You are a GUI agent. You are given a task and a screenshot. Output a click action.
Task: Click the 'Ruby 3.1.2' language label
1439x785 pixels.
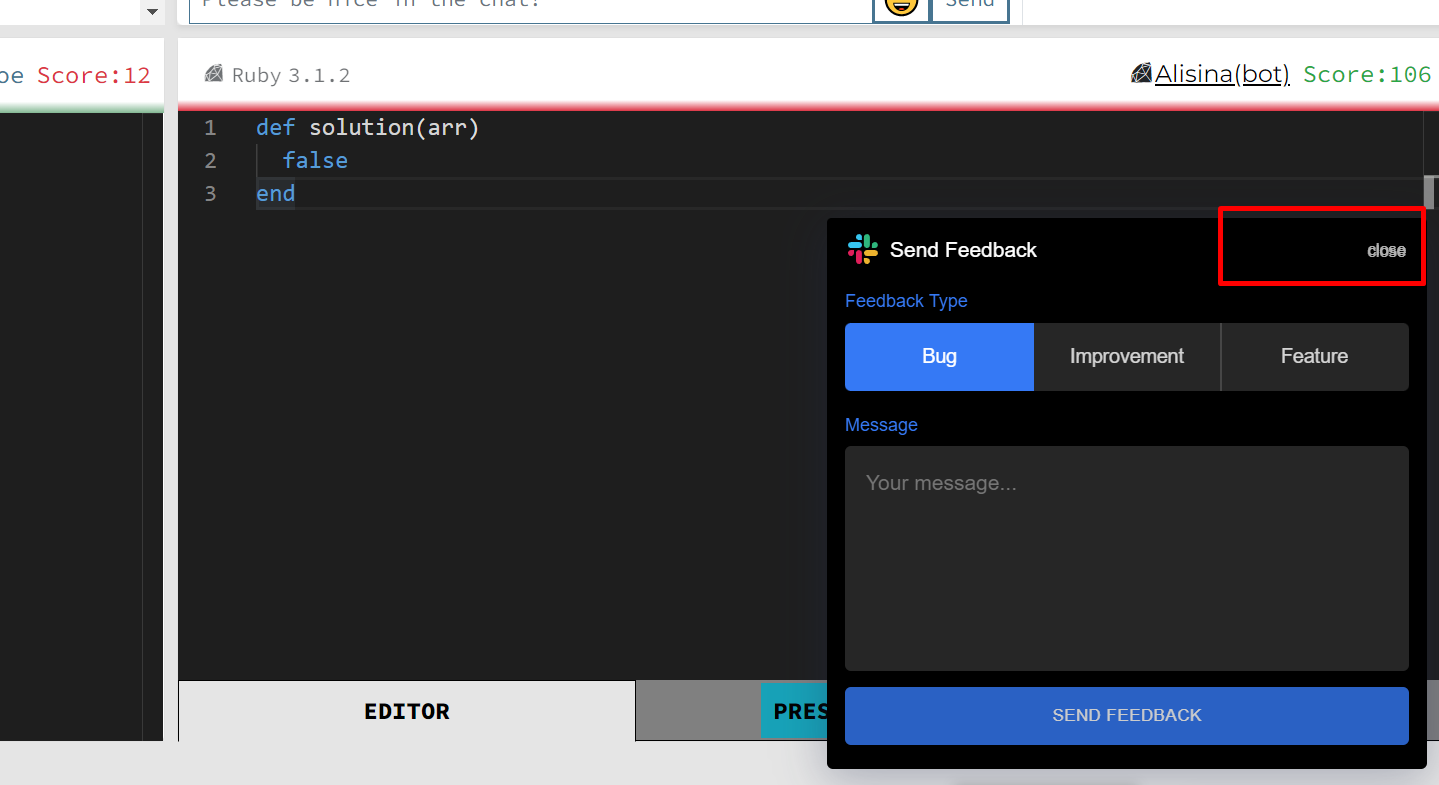[x=291, y=75]
